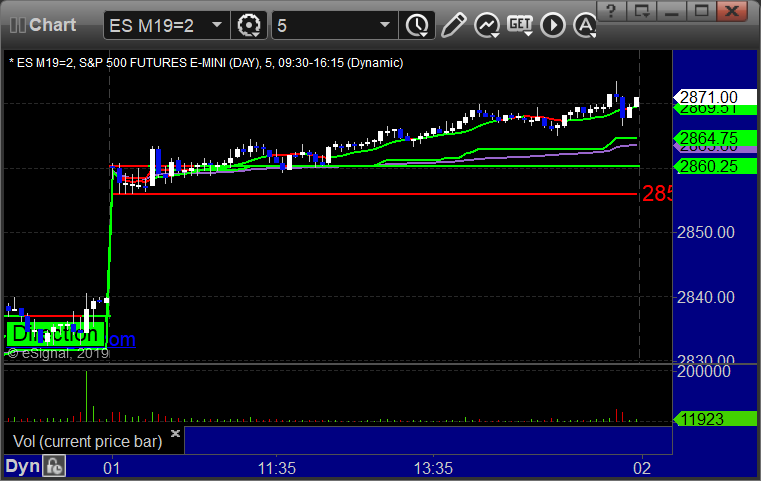Click the 200000 volume axis label
Image resolution: width=761 pixels, height=481 pixels.
pyautogui.click(x=704, y=372)
